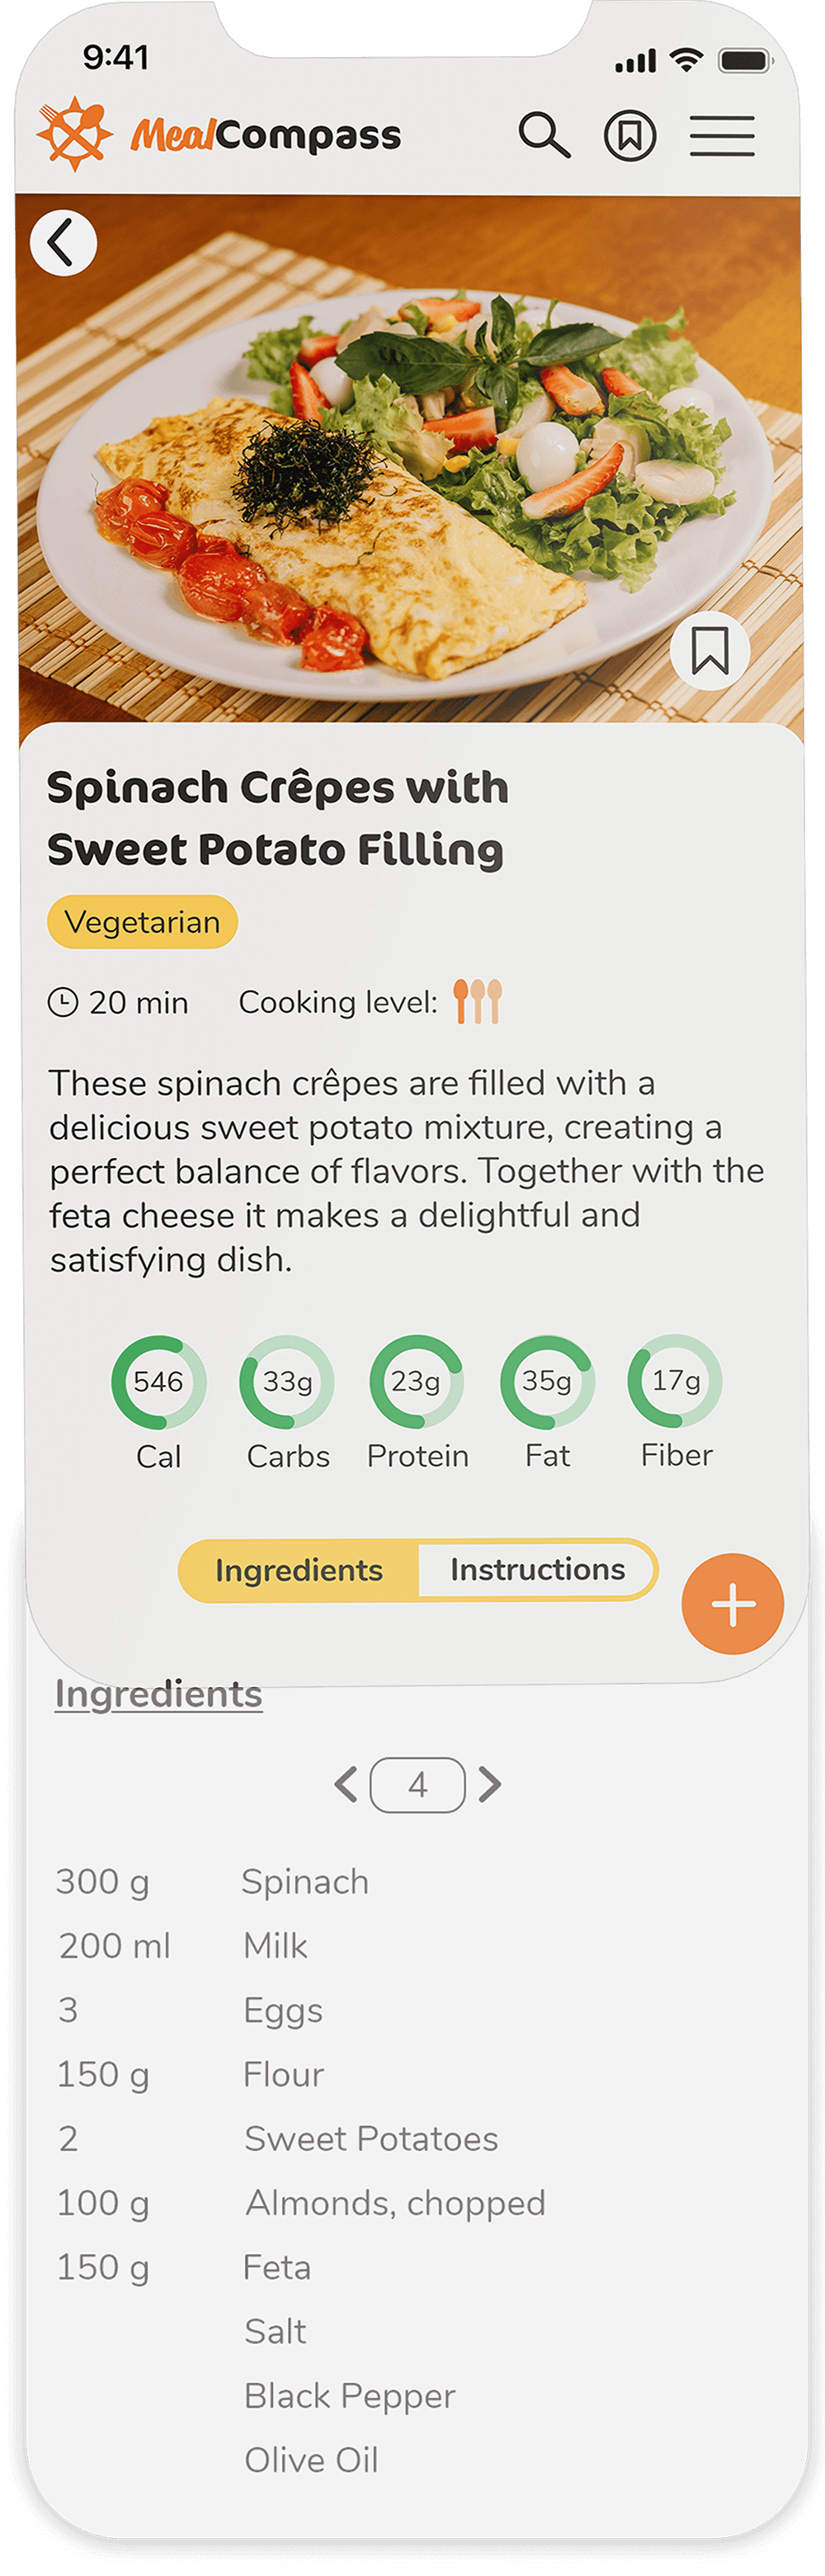The width and height of the screenshot is (825, 2576).
Task: Click the Vegetarian diet tag
Action: pyautogui.click(x=141, y=922)
